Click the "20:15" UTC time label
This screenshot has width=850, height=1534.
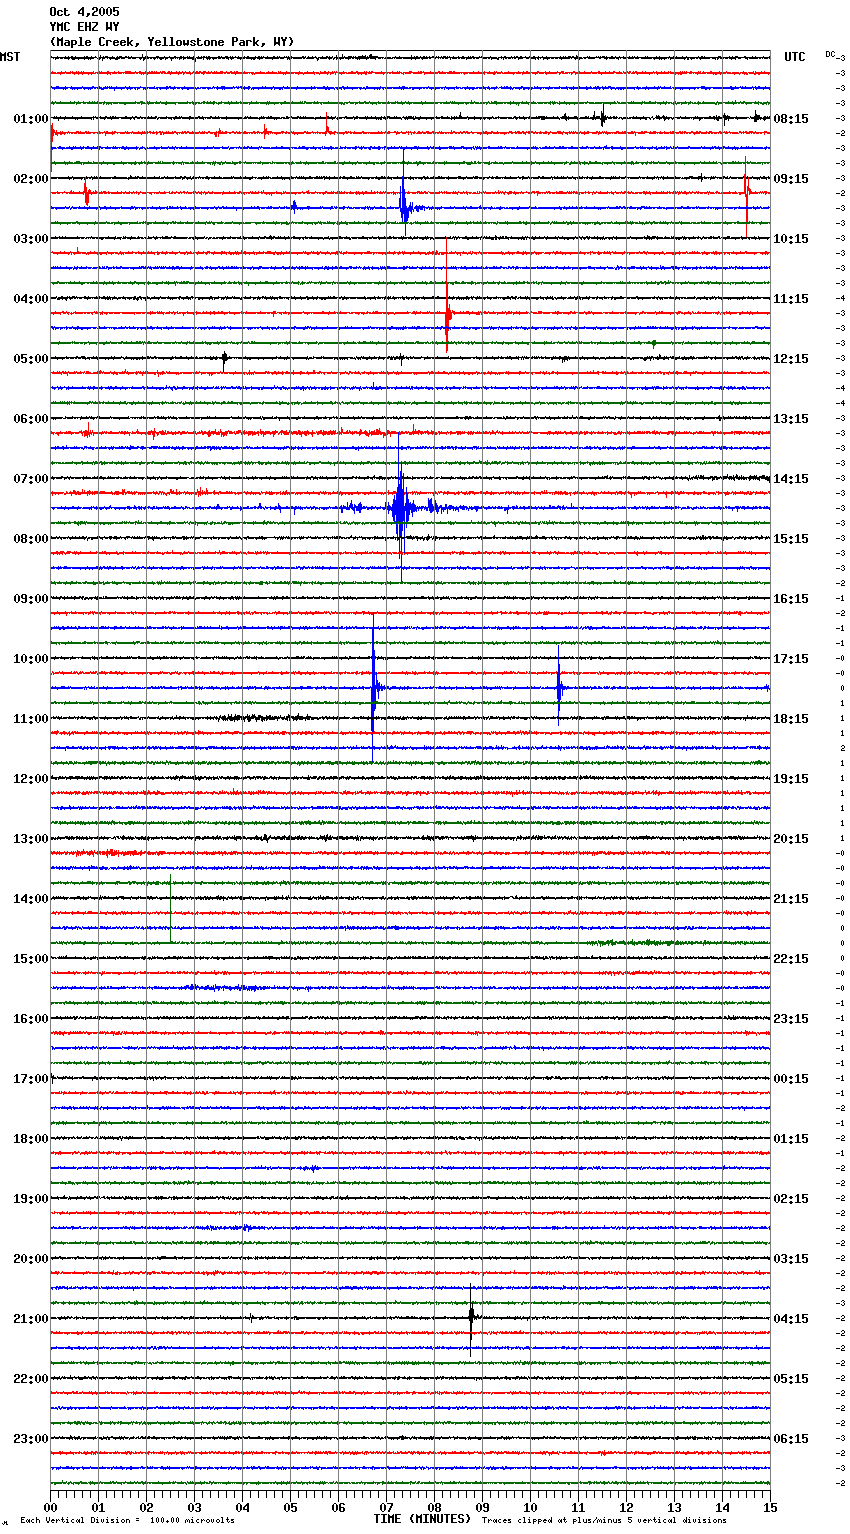coord(791,839)
